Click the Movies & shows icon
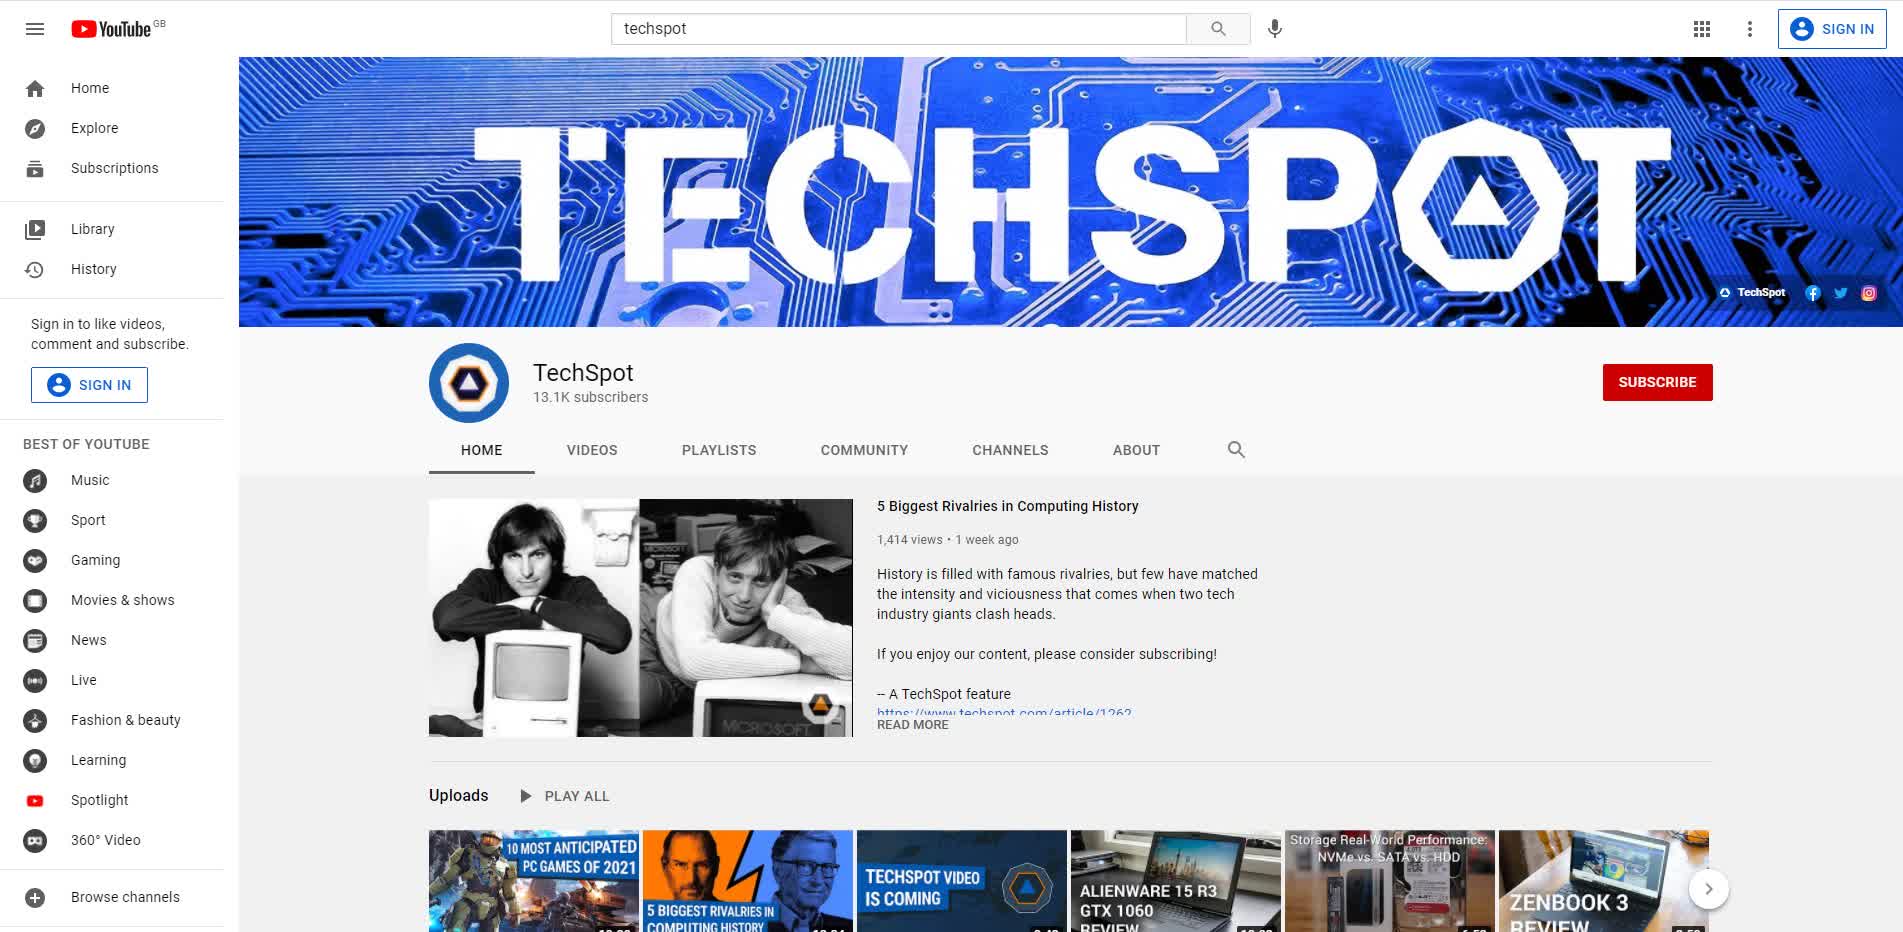This screenshot has width=1903, height=932. click(x=35, y=600)
